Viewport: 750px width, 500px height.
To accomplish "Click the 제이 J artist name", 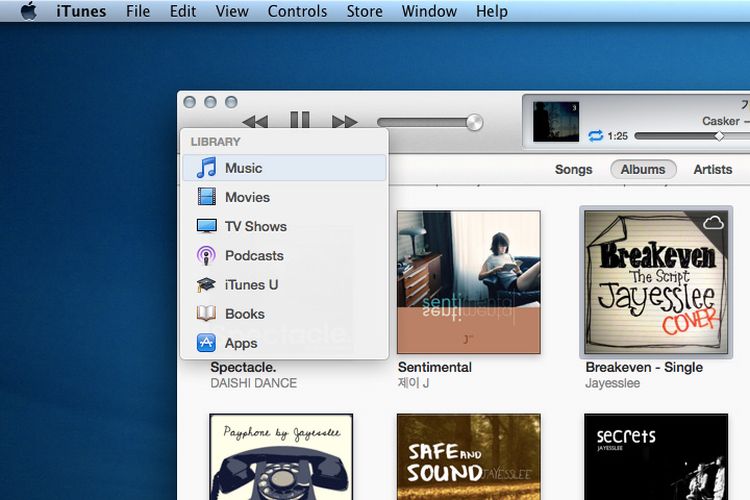I will pyautogui.click(x=413, y=383).
